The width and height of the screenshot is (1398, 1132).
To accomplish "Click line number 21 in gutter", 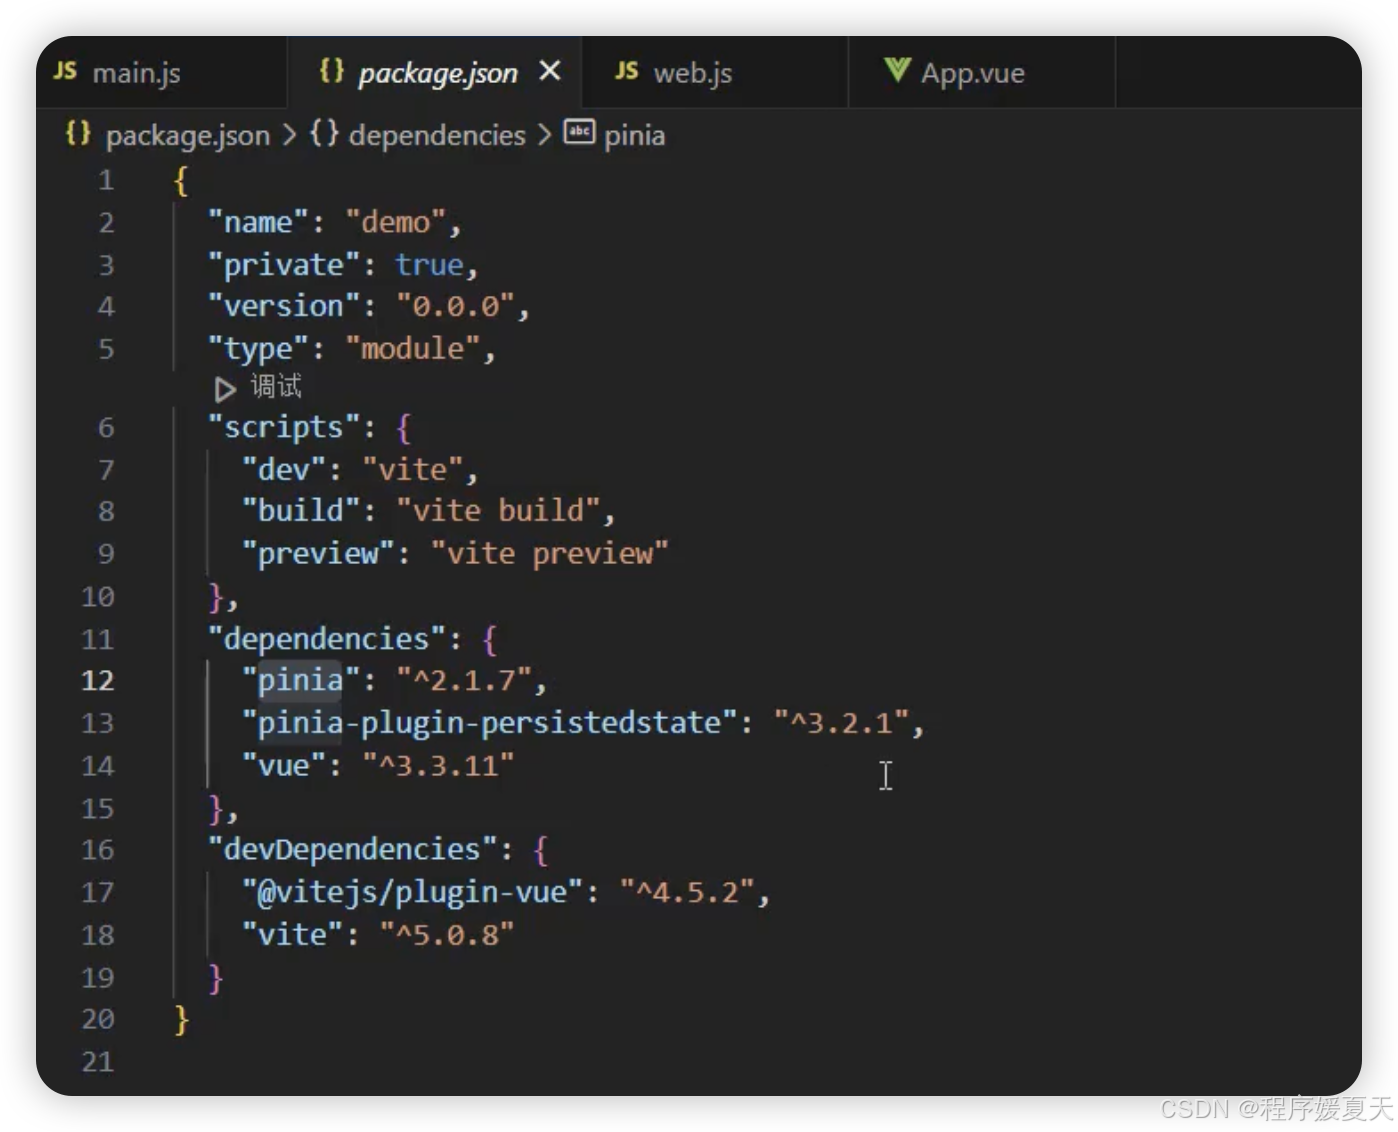I will 97,1062.
